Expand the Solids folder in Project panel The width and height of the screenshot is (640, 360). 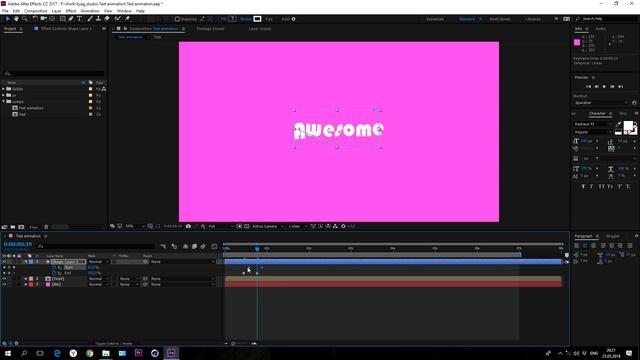coord(4,89)
